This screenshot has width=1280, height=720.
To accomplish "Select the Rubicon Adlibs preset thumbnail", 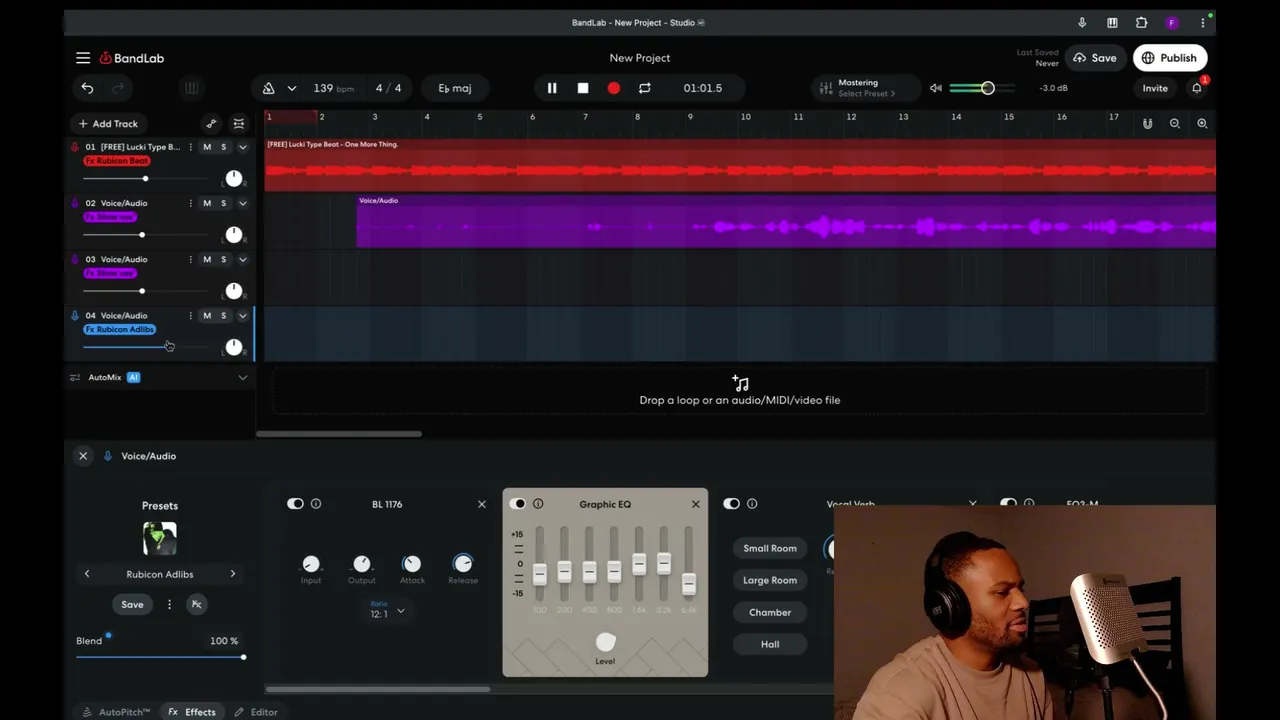I will point(160,539).
